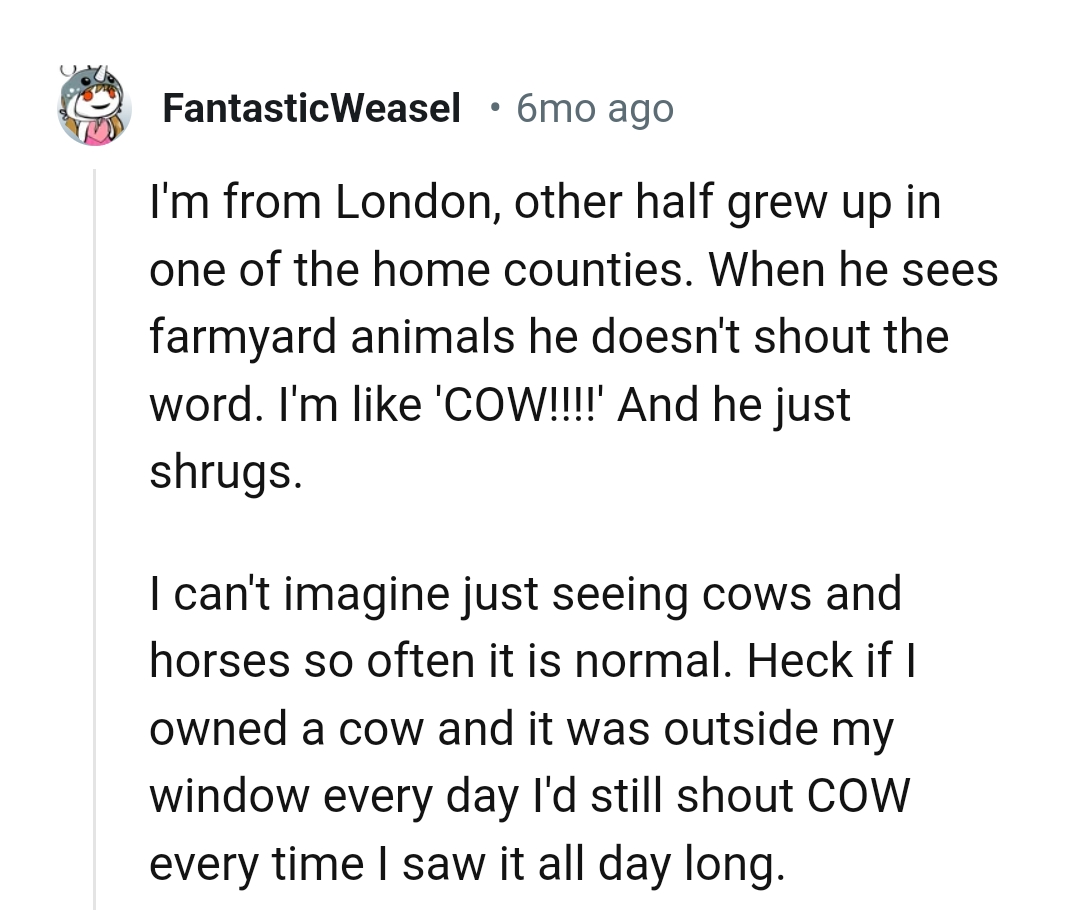Click the capitalized "COW" in the second paragraph
This screenshot has width=1080, height=910.
click(x=860, y=796)
